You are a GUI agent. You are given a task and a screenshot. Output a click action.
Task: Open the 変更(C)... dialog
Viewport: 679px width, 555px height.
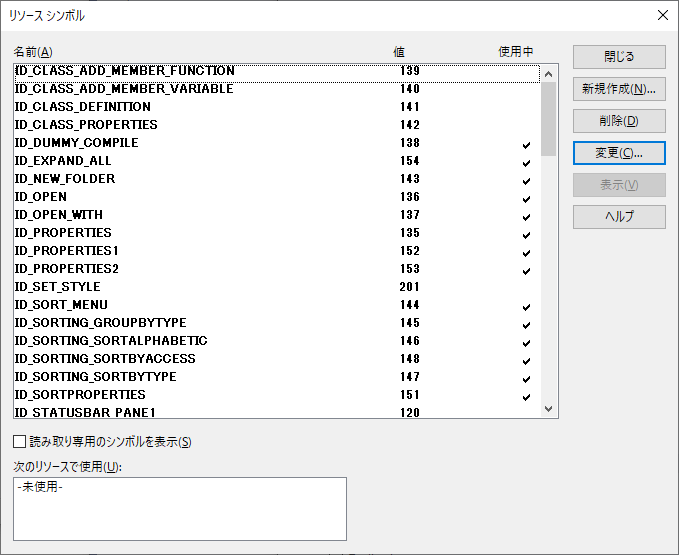(618, 153)
